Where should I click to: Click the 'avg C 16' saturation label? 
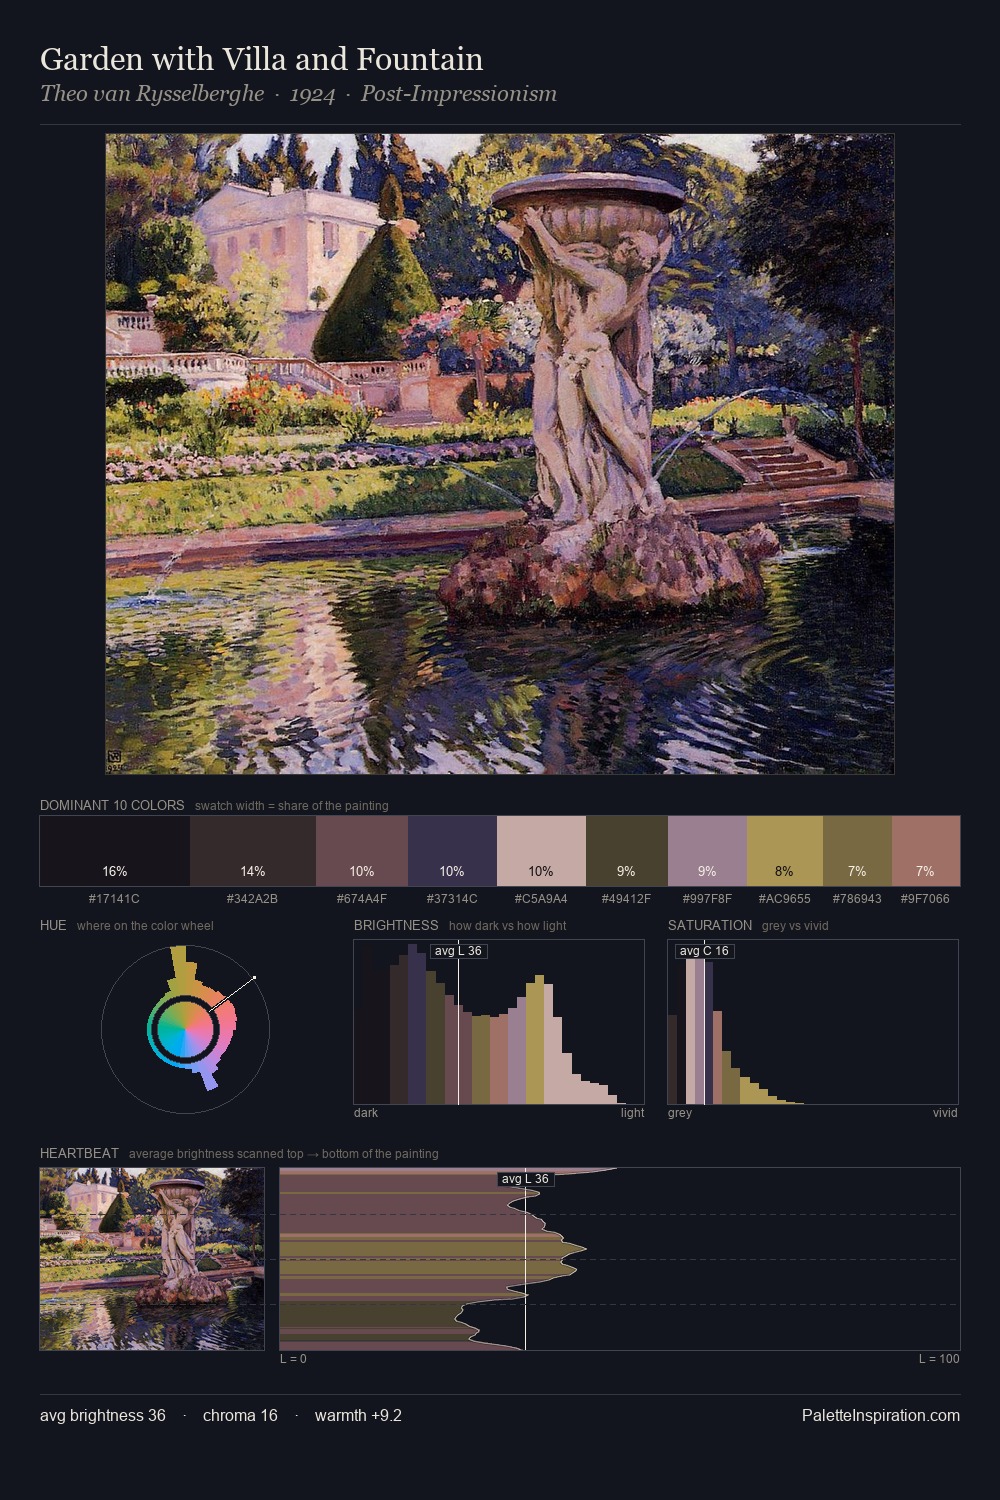coord(704,951)
